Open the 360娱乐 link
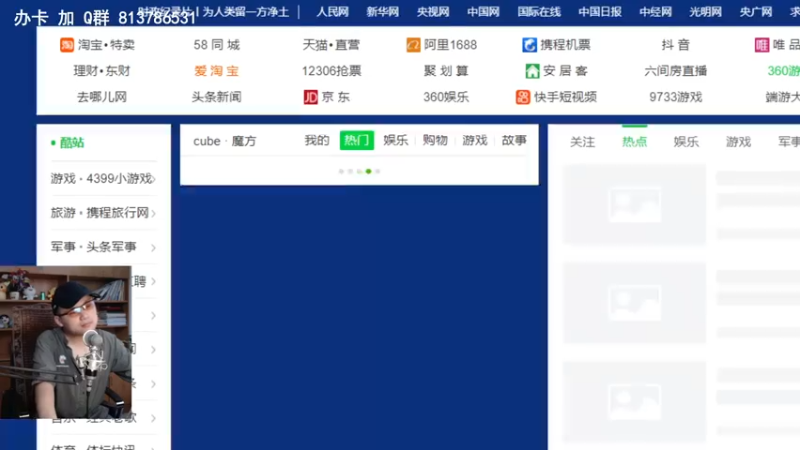This screenshot has width=800, height=450. [x=446, y=97]
